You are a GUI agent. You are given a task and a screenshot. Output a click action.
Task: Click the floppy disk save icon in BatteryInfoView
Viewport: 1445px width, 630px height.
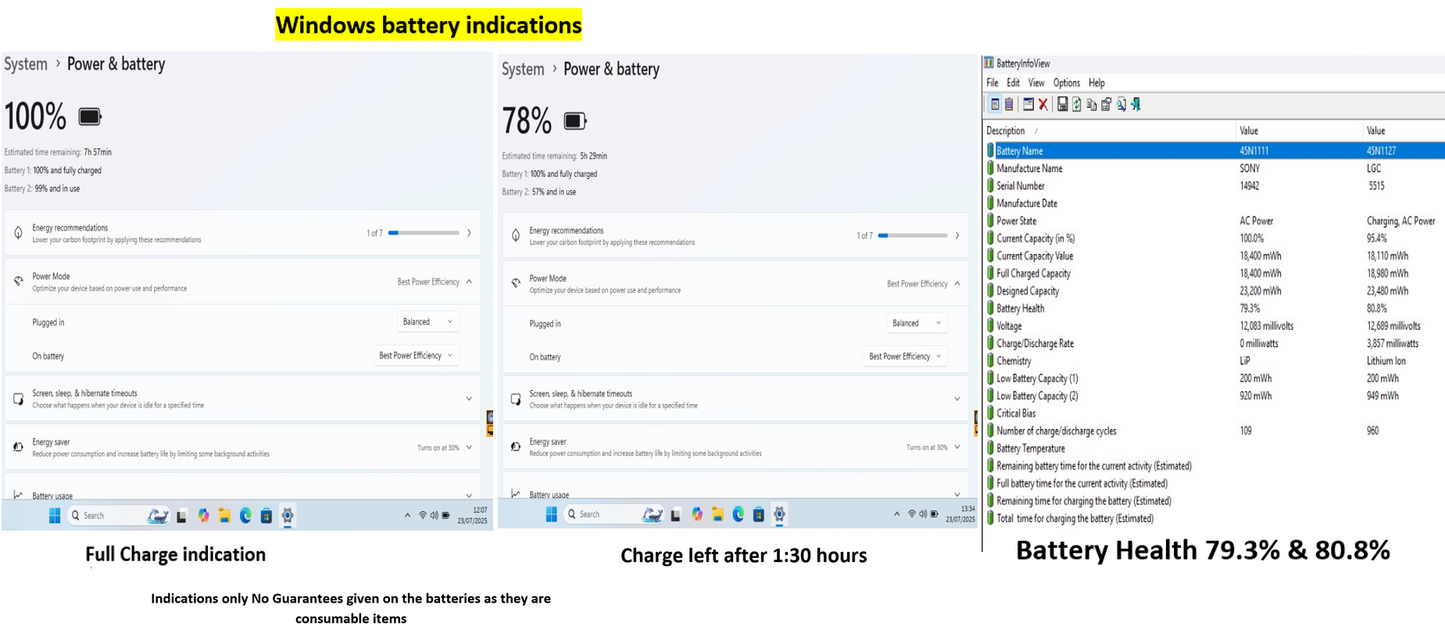(1063, 104)
